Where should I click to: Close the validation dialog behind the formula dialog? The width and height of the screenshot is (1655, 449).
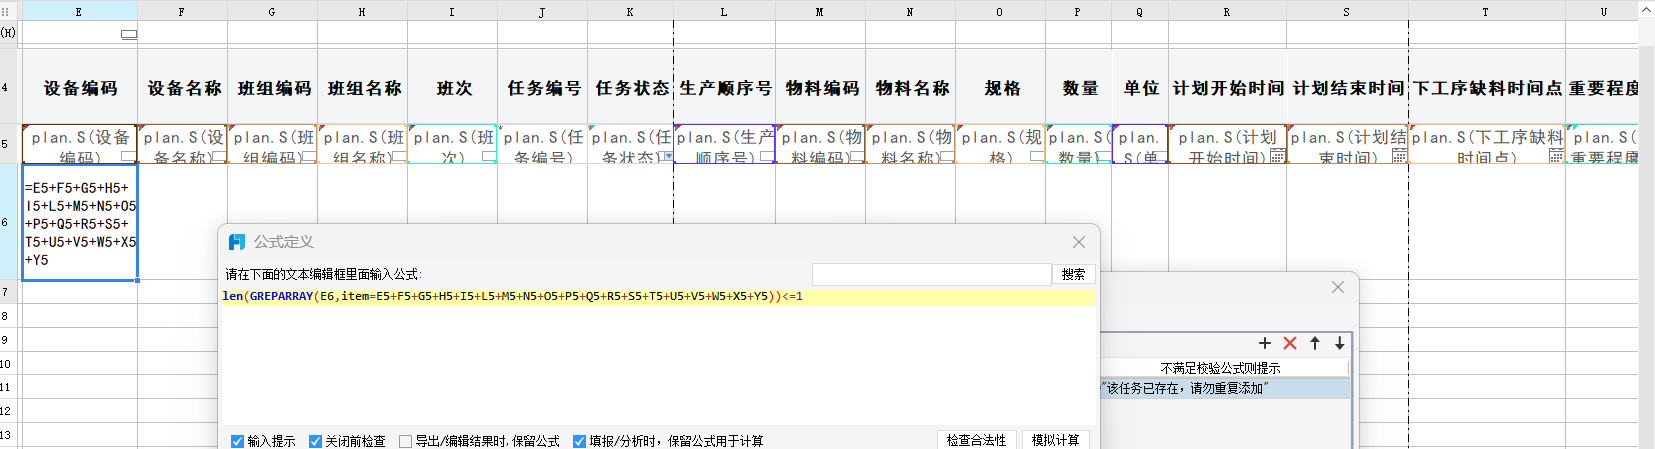click(1338, 287)
